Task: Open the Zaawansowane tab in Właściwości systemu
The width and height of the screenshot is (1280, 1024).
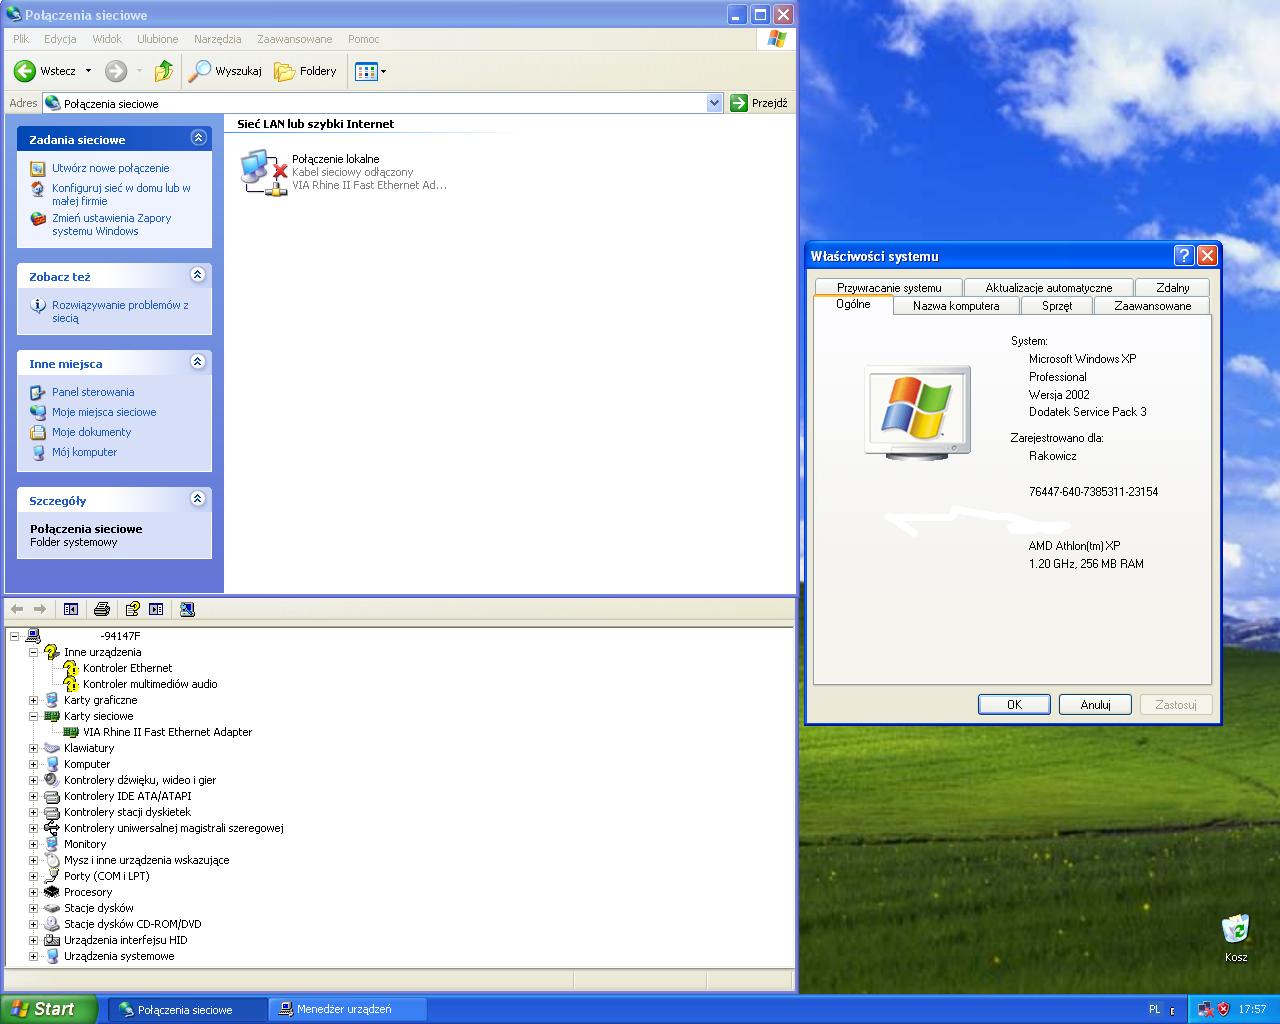Action: [x=1152, y=306]
